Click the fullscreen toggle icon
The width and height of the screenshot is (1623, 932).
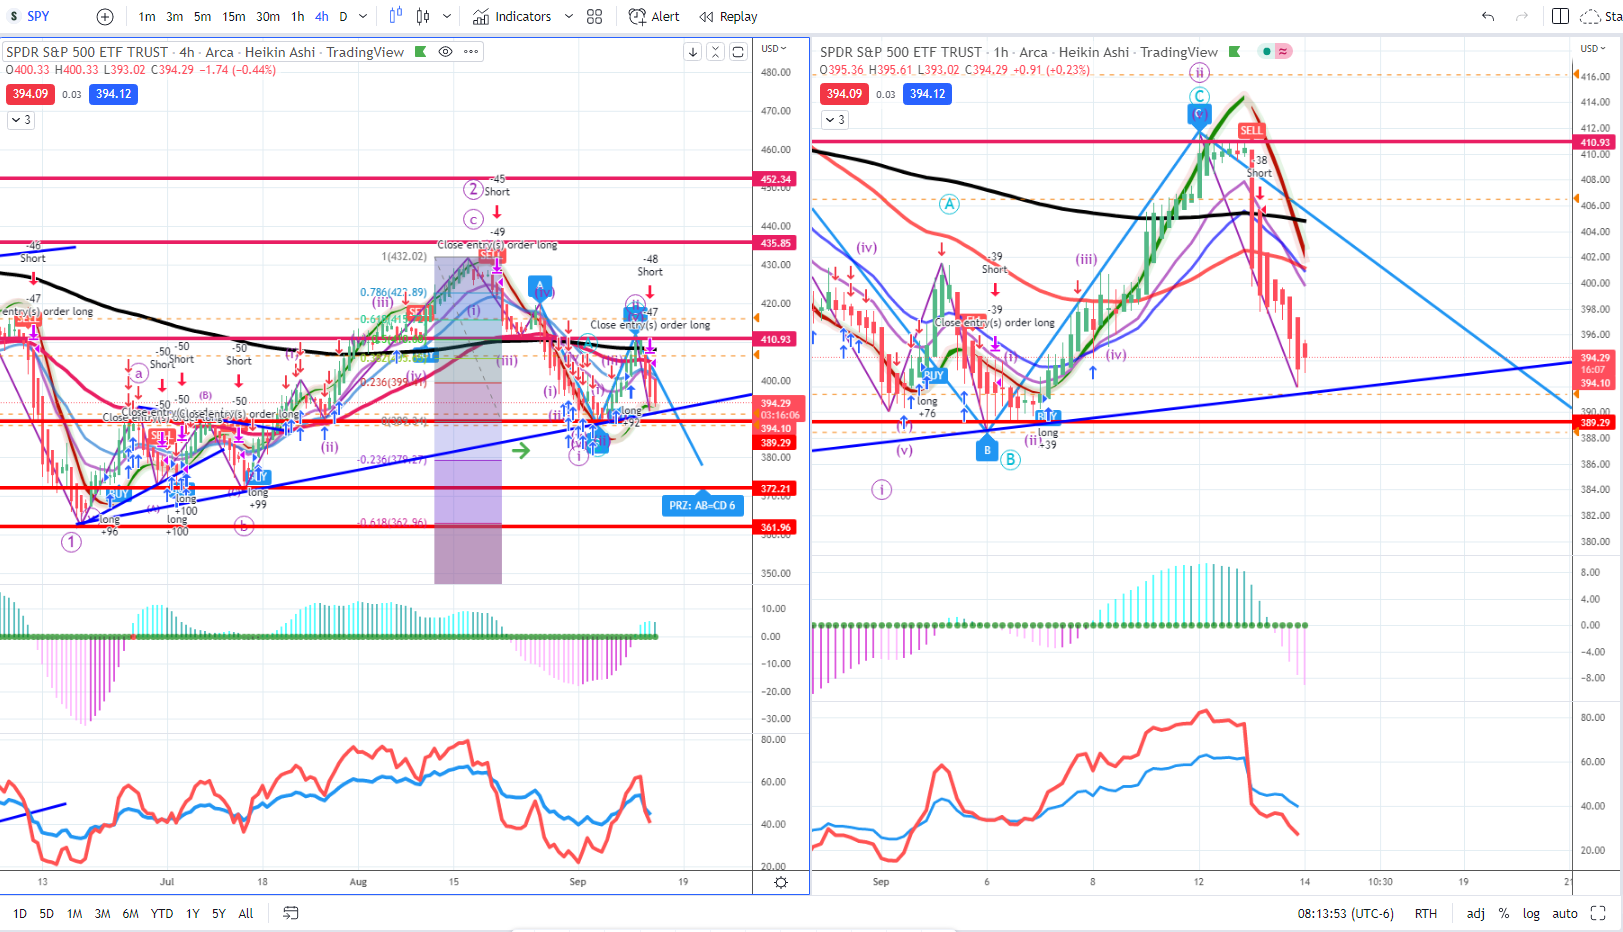1598,913
